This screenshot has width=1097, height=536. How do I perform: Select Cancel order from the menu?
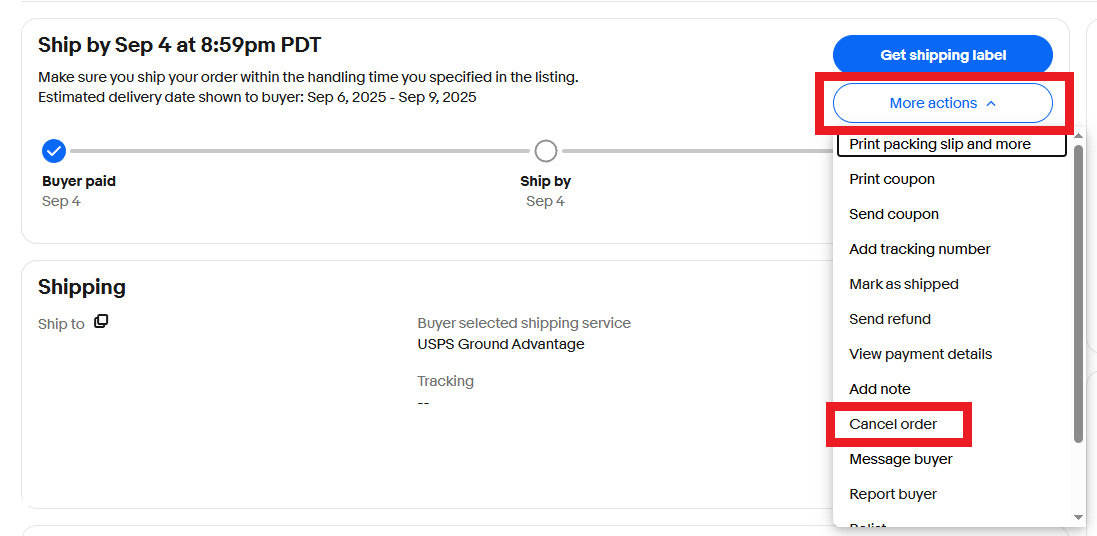(893, 424)
